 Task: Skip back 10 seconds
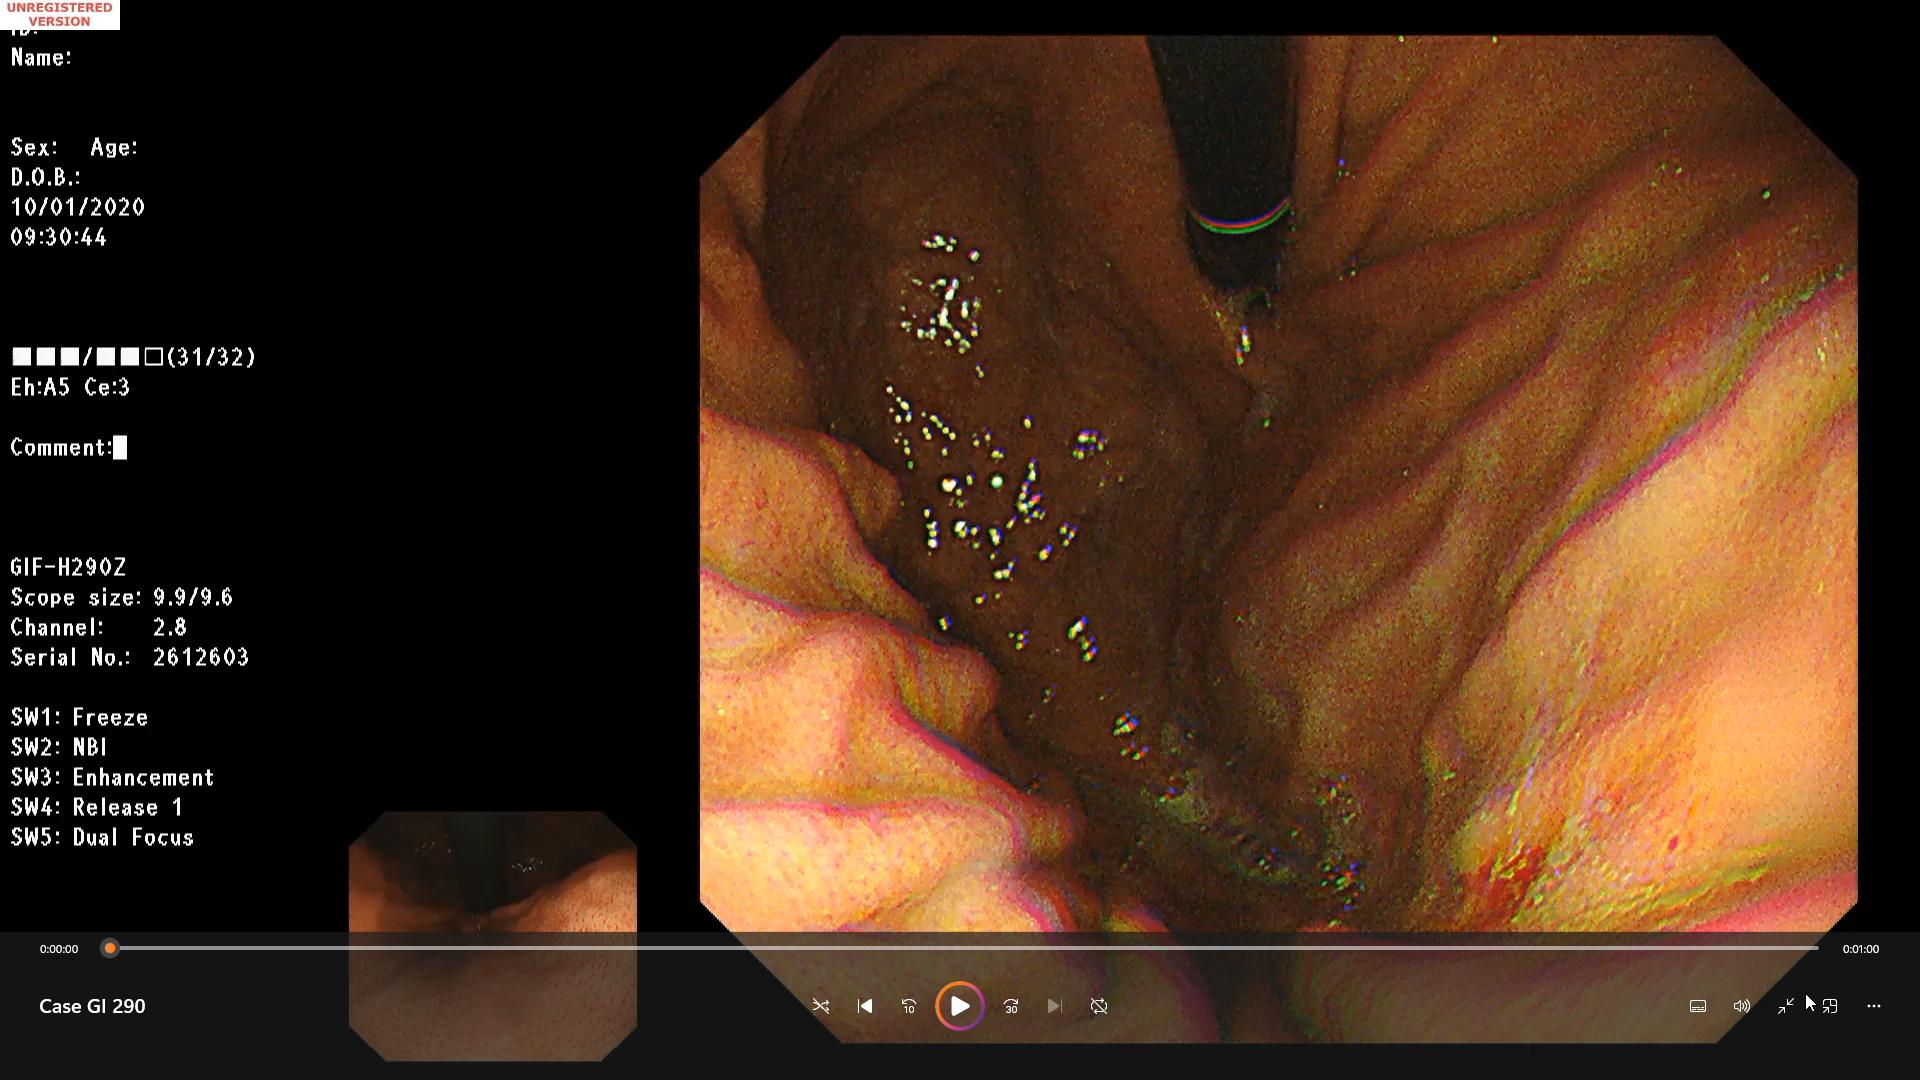[909, 1006]
